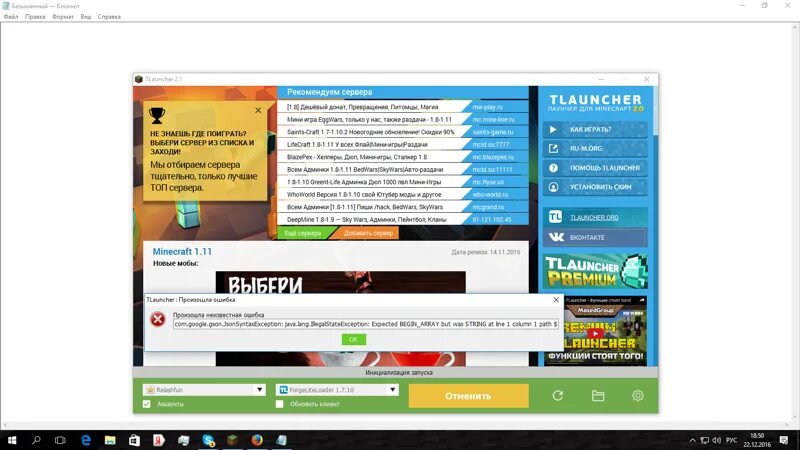The height and width of the screenshot is (450, 800).
Task: Enable the Обновить клиент checkbox
Action: tap(280, 404)
